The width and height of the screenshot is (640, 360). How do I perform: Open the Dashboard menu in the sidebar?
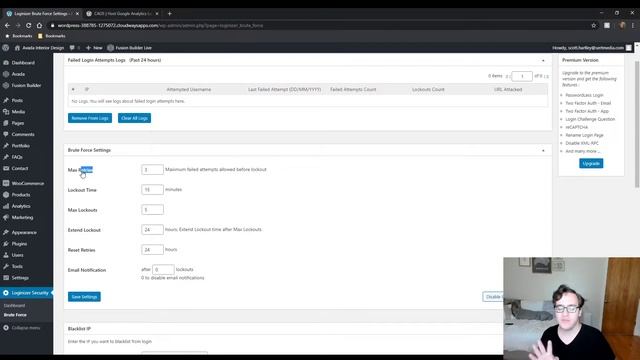pyautogui.click(x=23, y=63)
